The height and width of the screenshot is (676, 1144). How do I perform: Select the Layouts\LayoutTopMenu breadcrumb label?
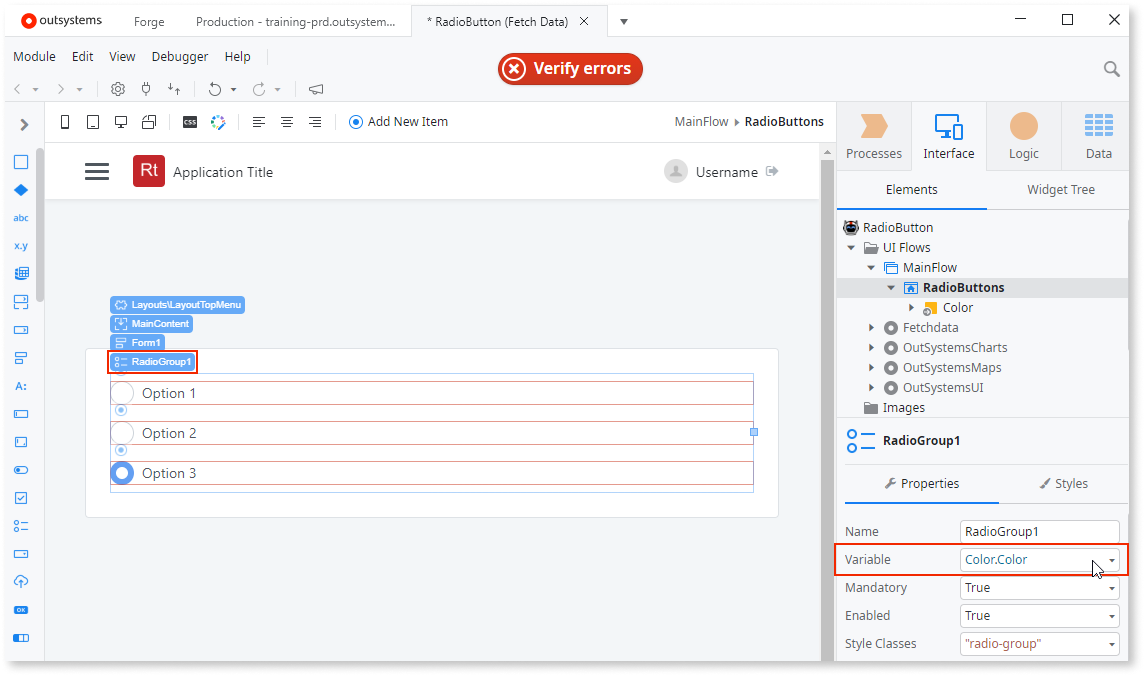(x=177, y=305)
